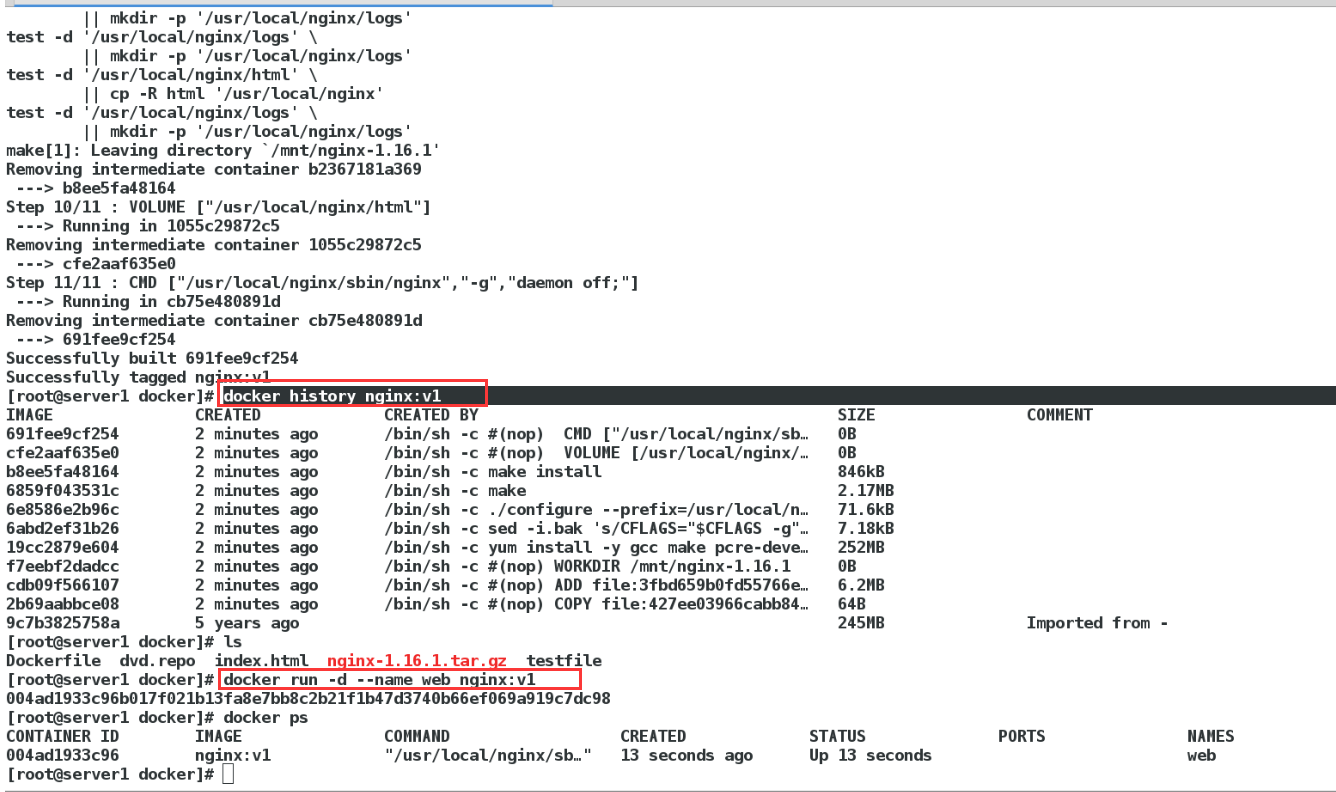Click the terminal cursor at the last prompt
The image size is (1336, 792).
(229, 775)
